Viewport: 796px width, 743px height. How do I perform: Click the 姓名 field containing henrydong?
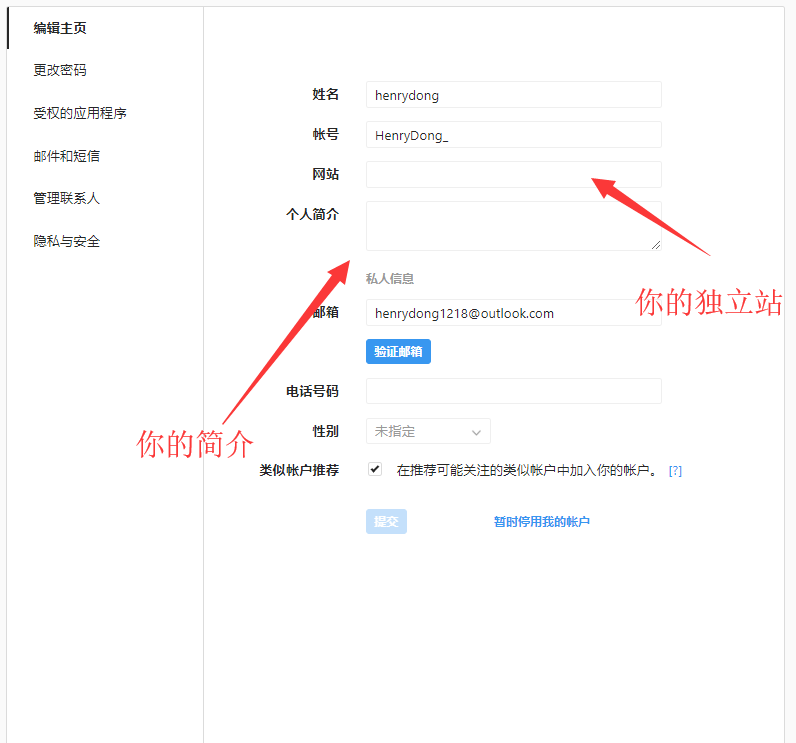click(x=513, y=95)
